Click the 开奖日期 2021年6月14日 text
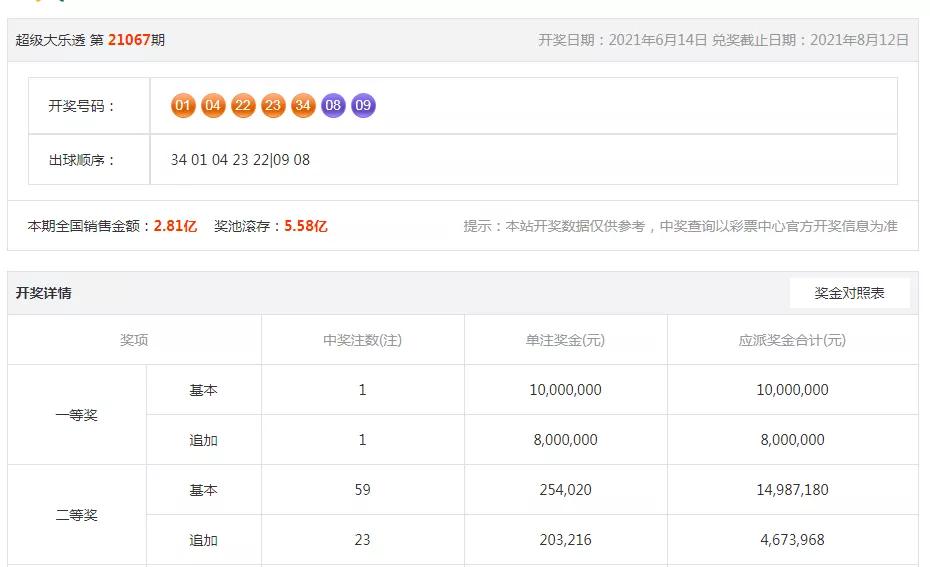Screen dimensions: 930x567 point(622,40)
